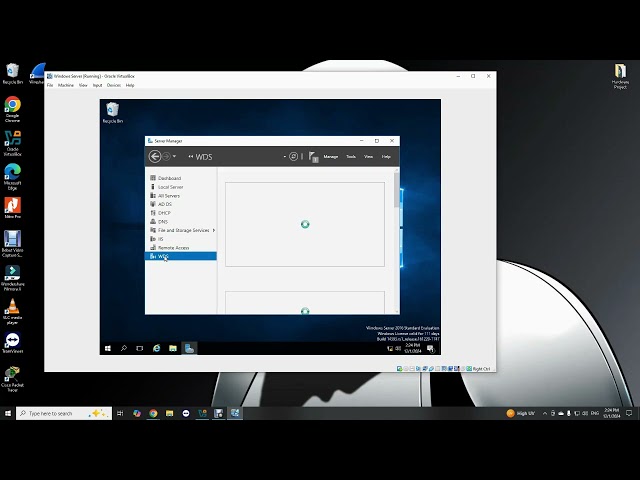Open the notifications flag in Server Manager

(313, 157)
